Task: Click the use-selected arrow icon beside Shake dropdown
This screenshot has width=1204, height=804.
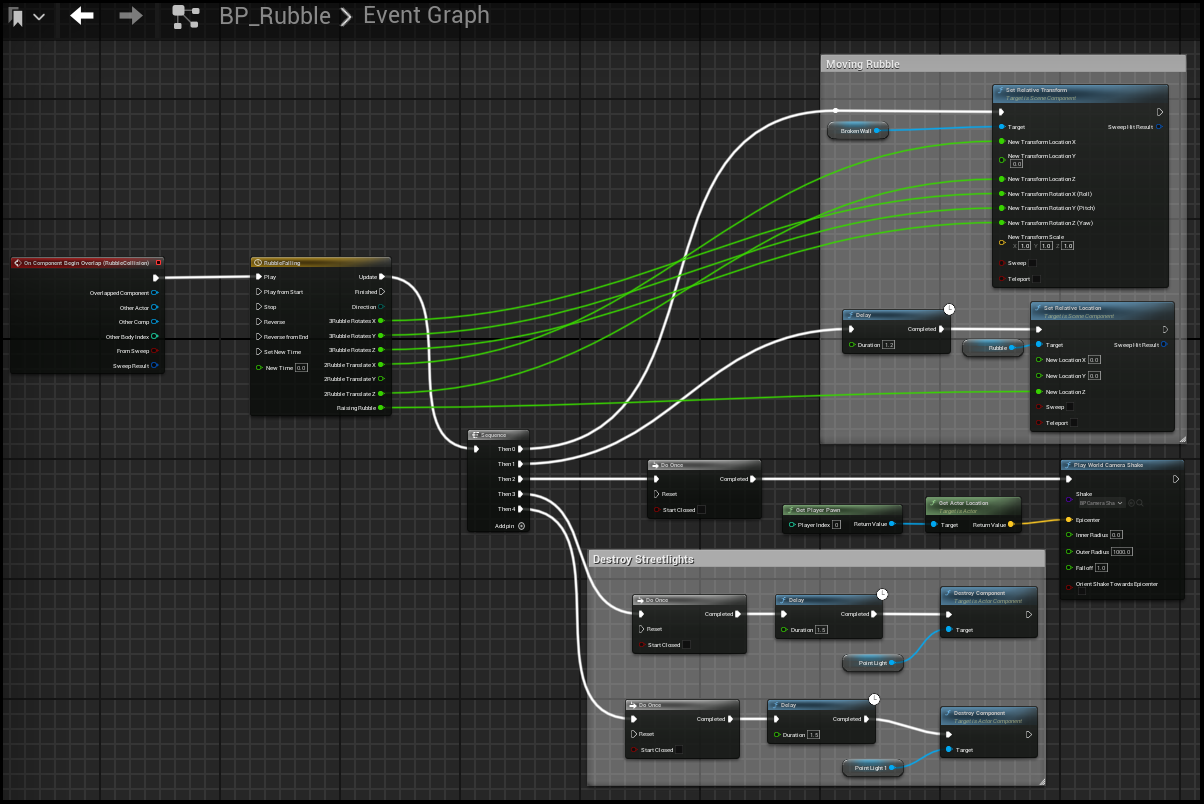Action: pos(1130,503)
